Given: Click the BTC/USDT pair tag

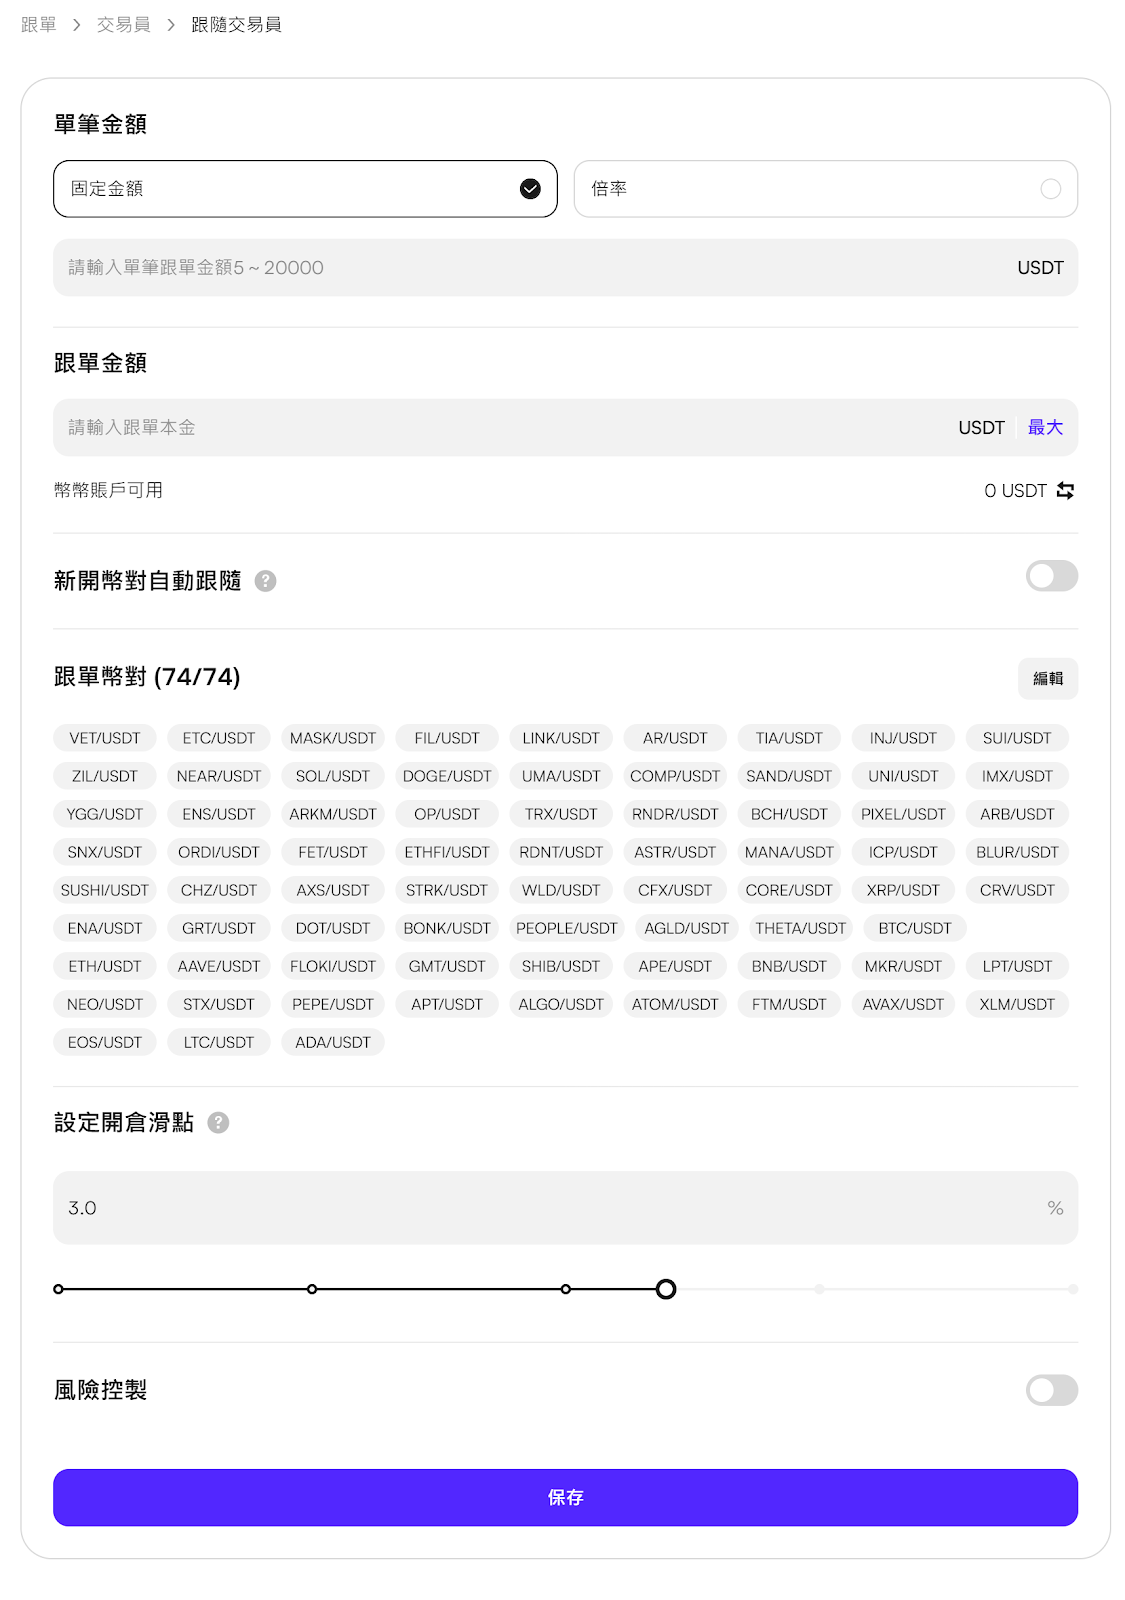Looking at the screenshot, I should point(914,928).
